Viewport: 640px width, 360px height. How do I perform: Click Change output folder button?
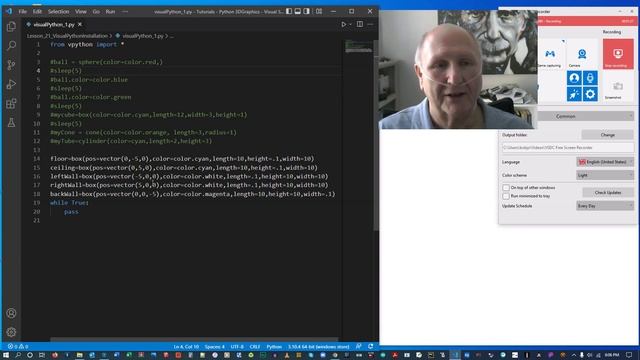tap(607, 135)
